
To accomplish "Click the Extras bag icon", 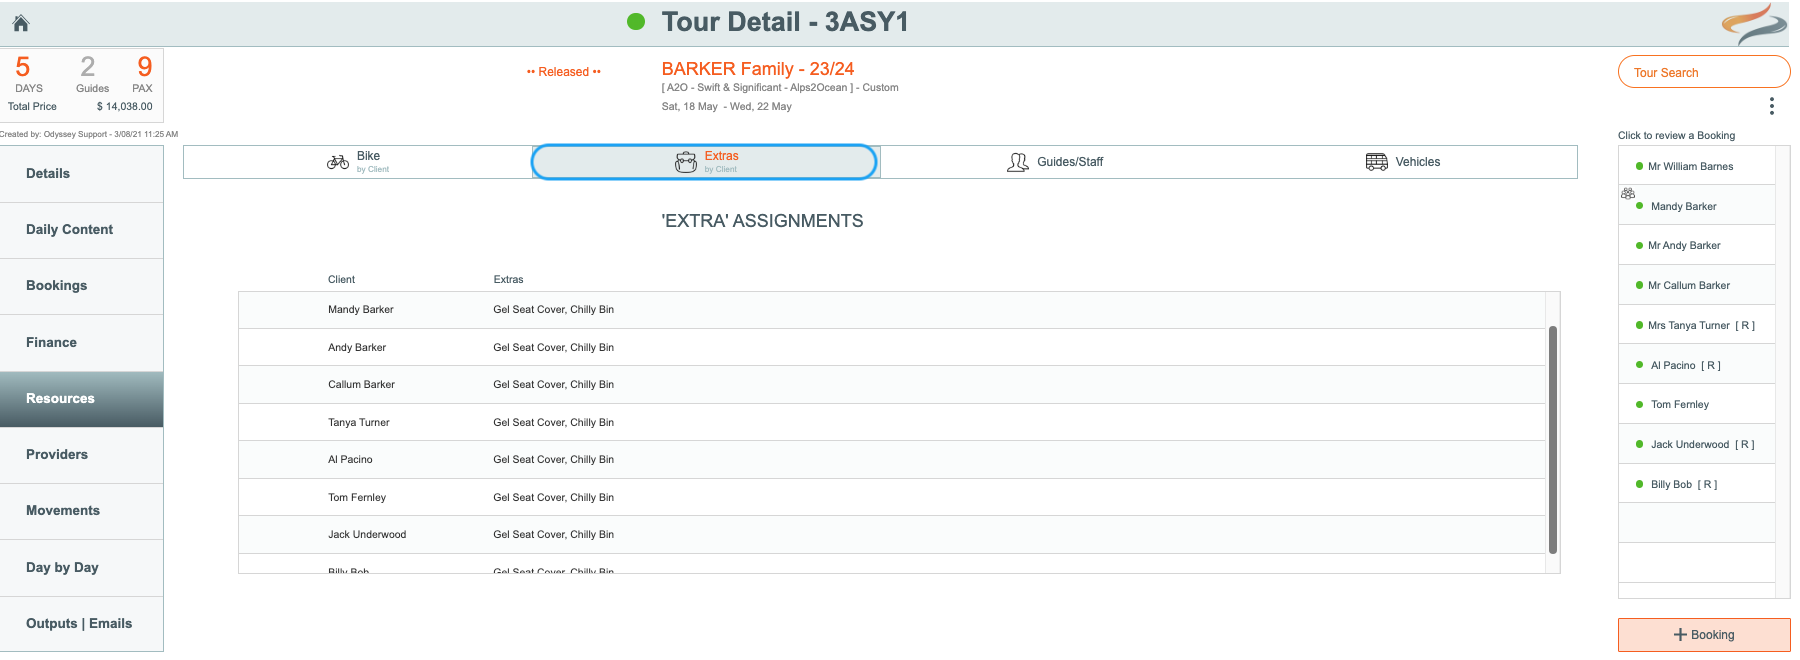I will [686, 162].
